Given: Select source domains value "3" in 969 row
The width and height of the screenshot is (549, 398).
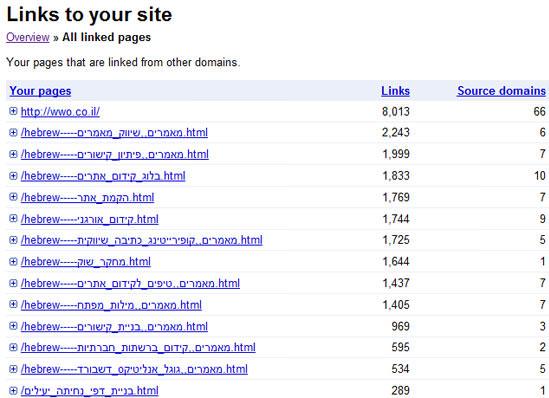Looking at the screenshot, I should tap(542, 327).
